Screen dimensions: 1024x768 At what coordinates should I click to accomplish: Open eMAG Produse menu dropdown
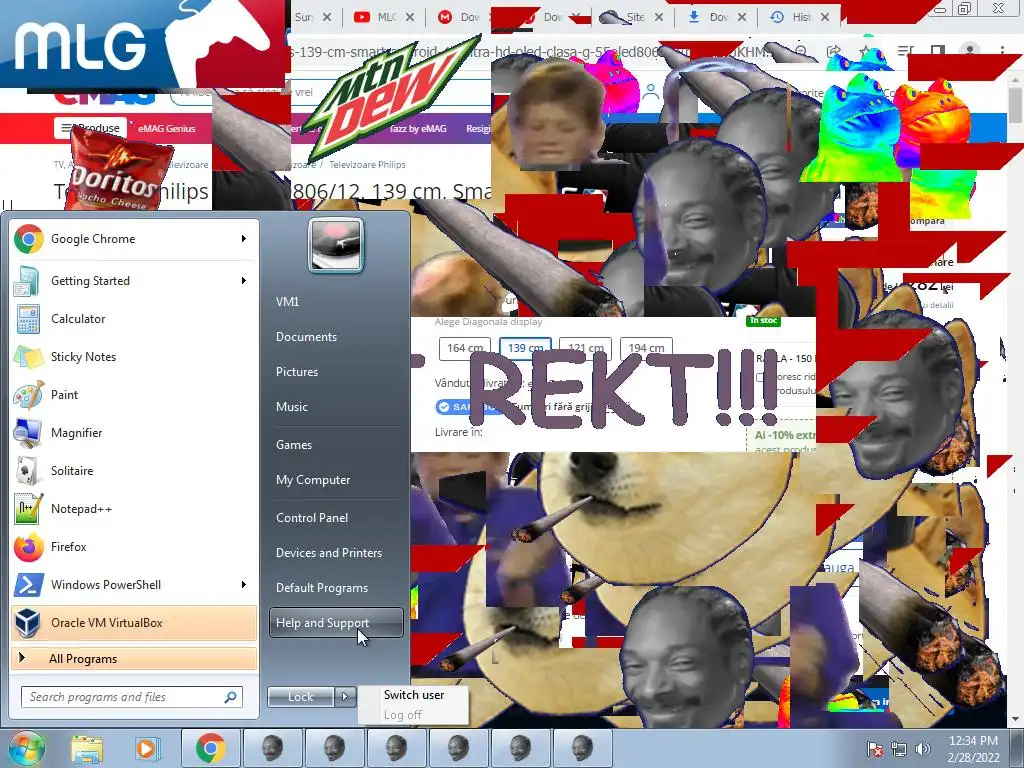pyautogui.click(x=90, y=128)
